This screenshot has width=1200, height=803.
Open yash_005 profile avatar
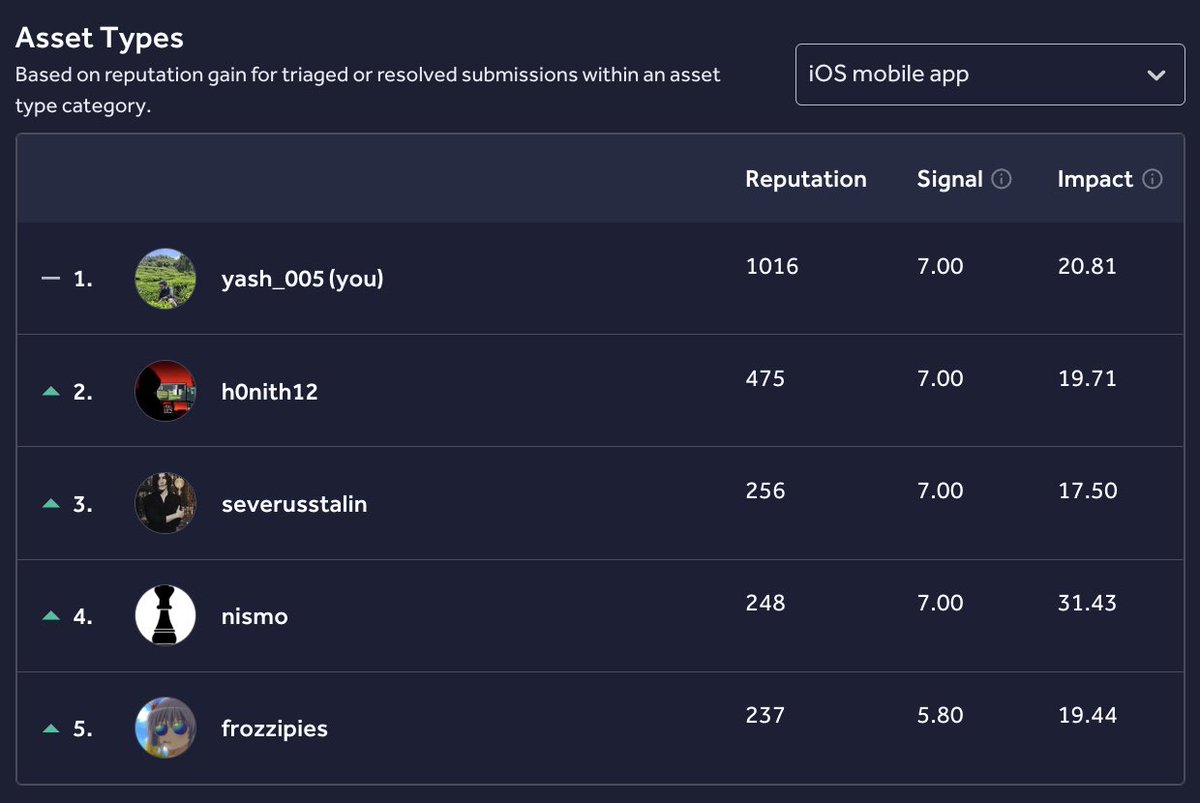pyautogui.click(x=165, y=279)
